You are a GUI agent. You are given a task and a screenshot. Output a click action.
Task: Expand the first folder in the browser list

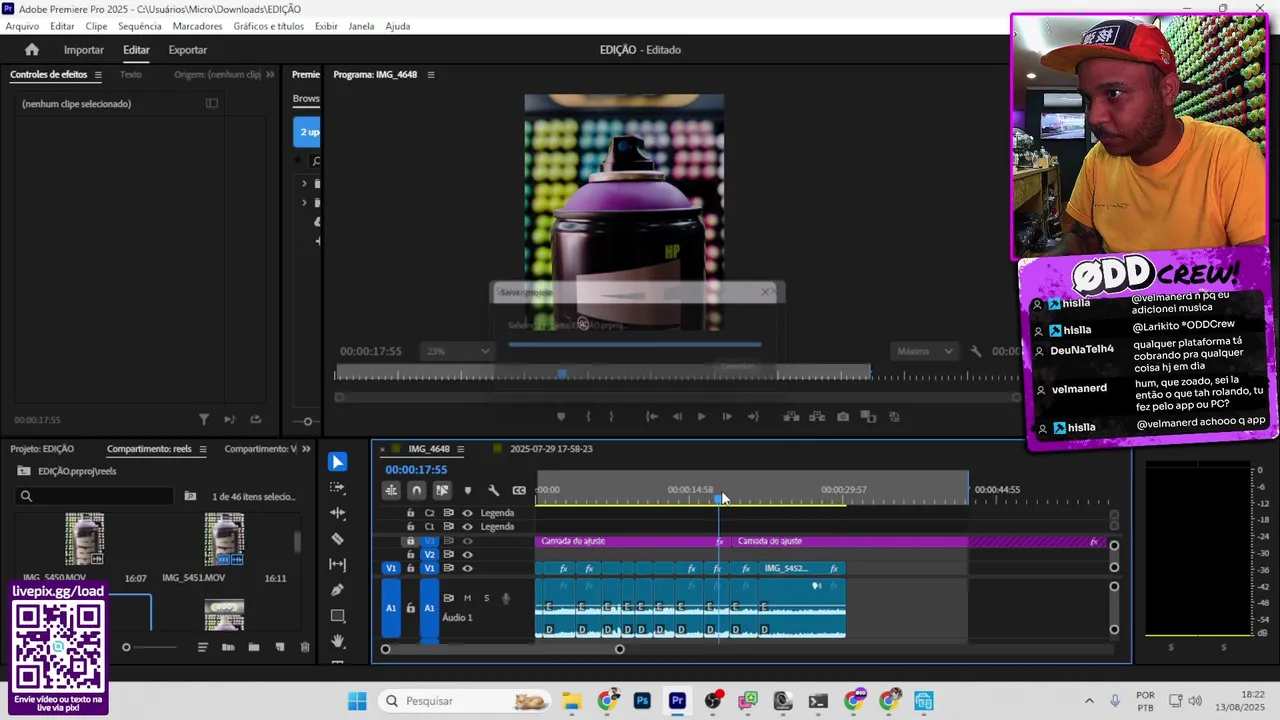[x=304, y=184]
